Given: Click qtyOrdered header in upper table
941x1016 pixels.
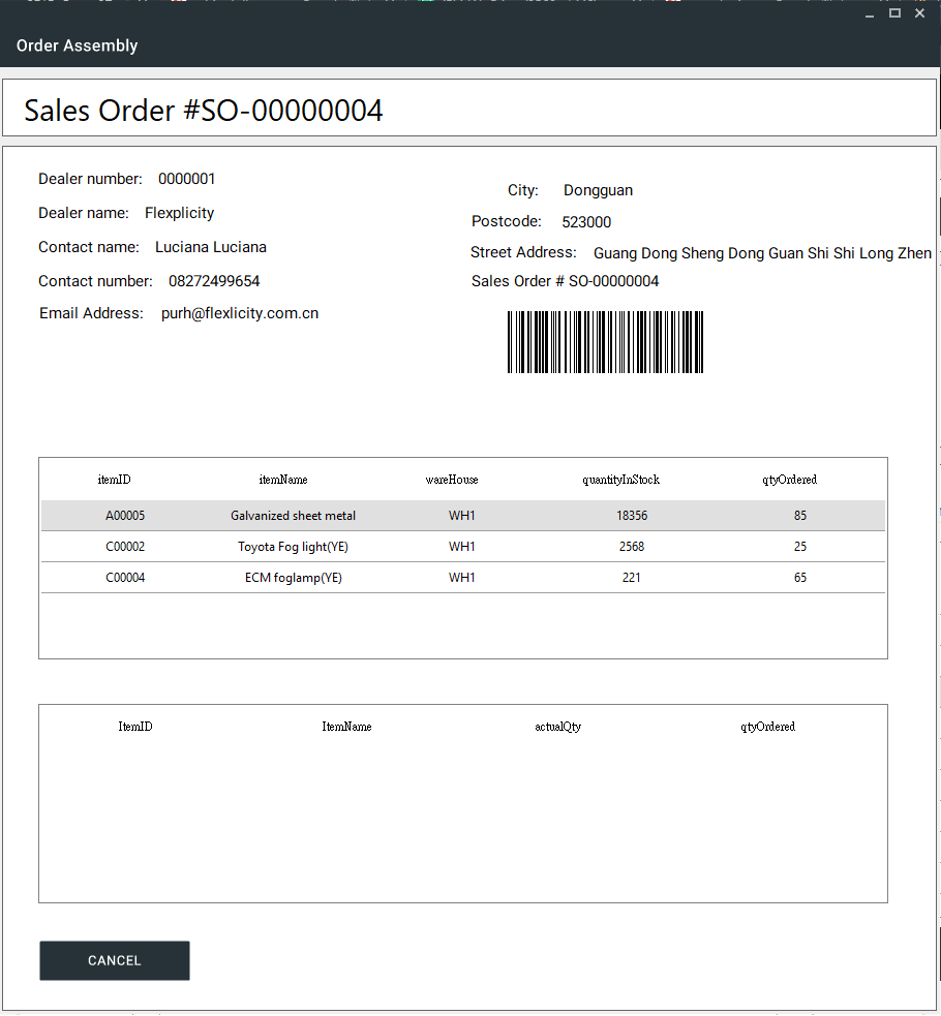Looking at the screenshot, I should (789, 480).
